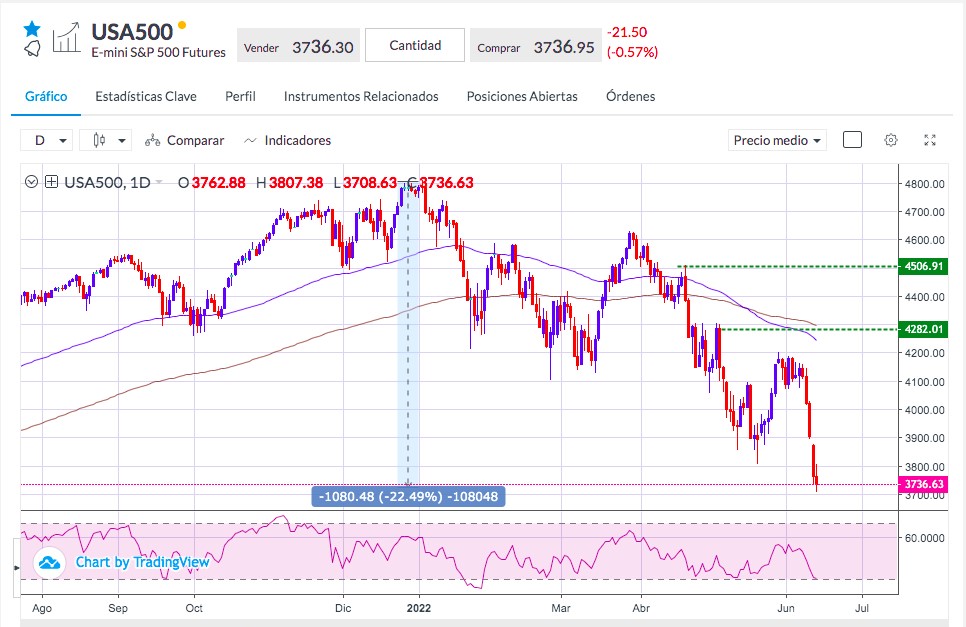Open the Posiciones Abiertas tab
Viewport: 966px width, 627px height.
click(522, 96)
